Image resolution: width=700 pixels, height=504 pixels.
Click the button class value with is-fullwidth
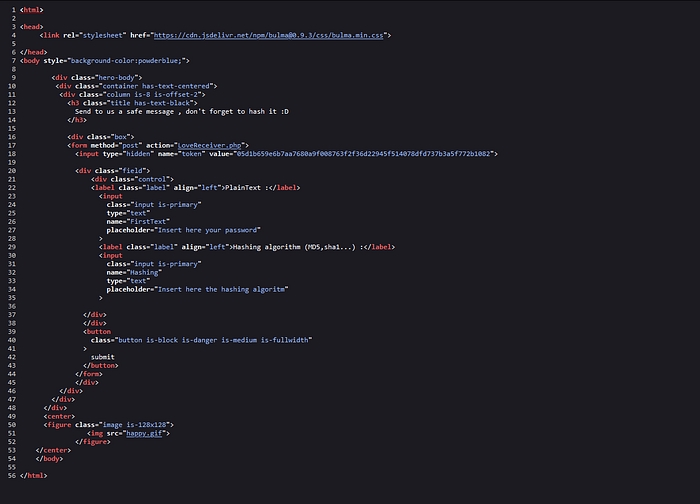(214, 340)
